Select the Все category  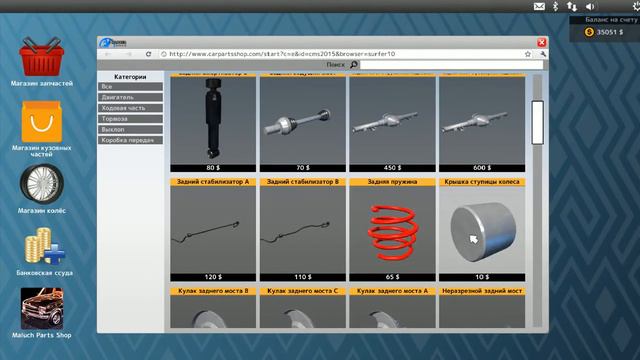click(130, 87)
